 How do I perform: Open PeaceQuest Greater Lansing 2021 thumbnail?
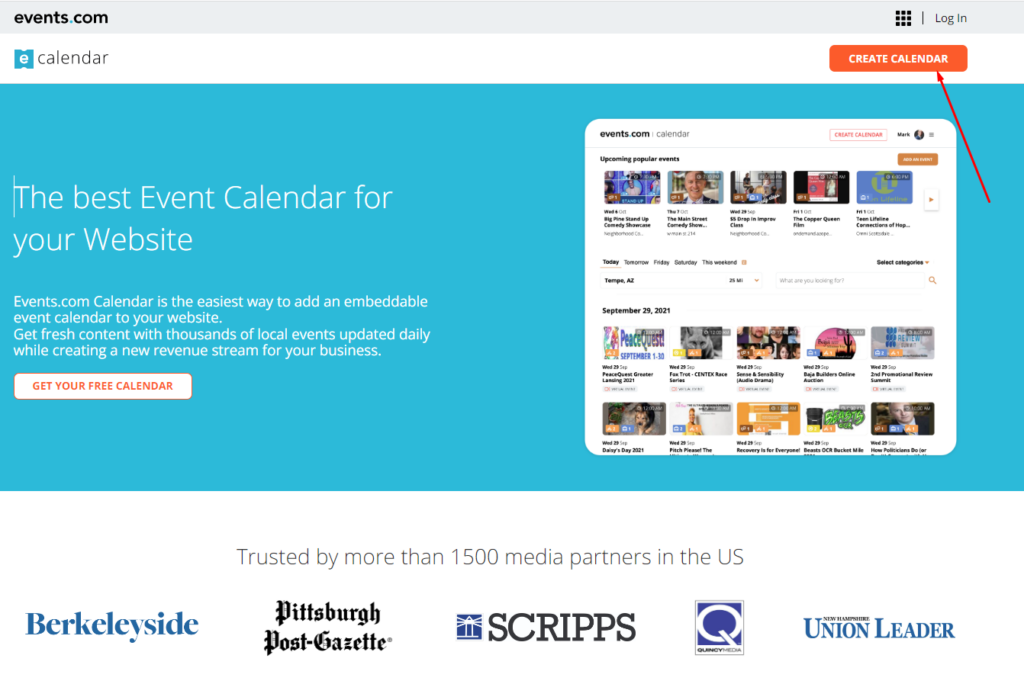633,343
